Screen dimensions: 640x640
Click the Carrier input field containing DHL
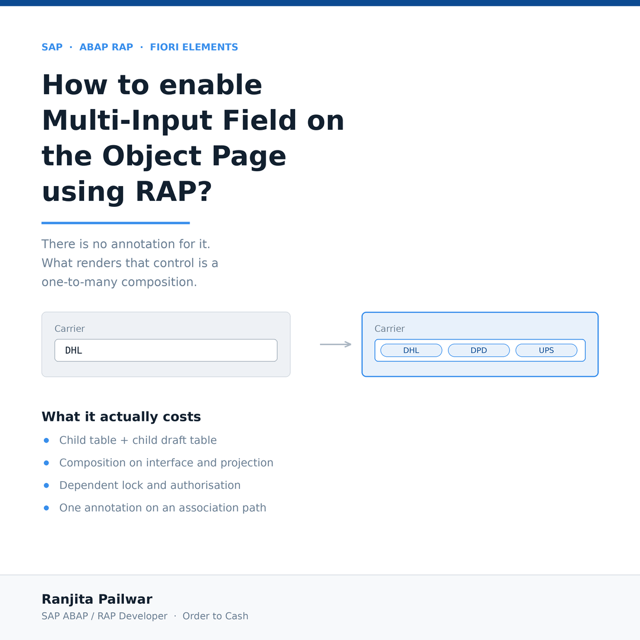click(x=166, y=350)
